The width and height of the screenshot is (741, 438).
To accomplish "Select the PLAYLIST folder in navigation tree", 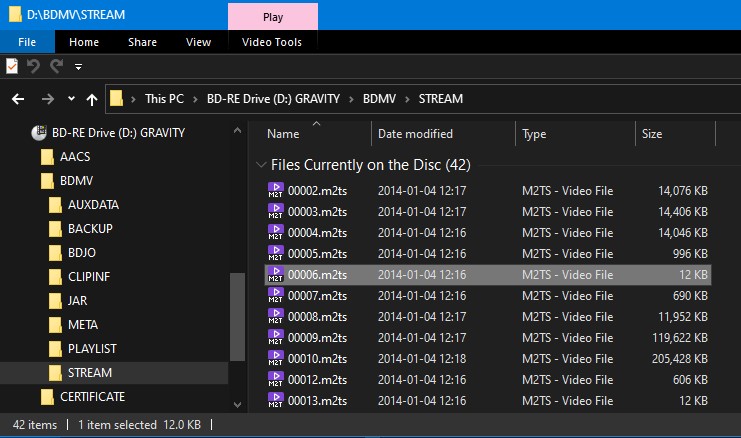I will click(x=92, y=348).
